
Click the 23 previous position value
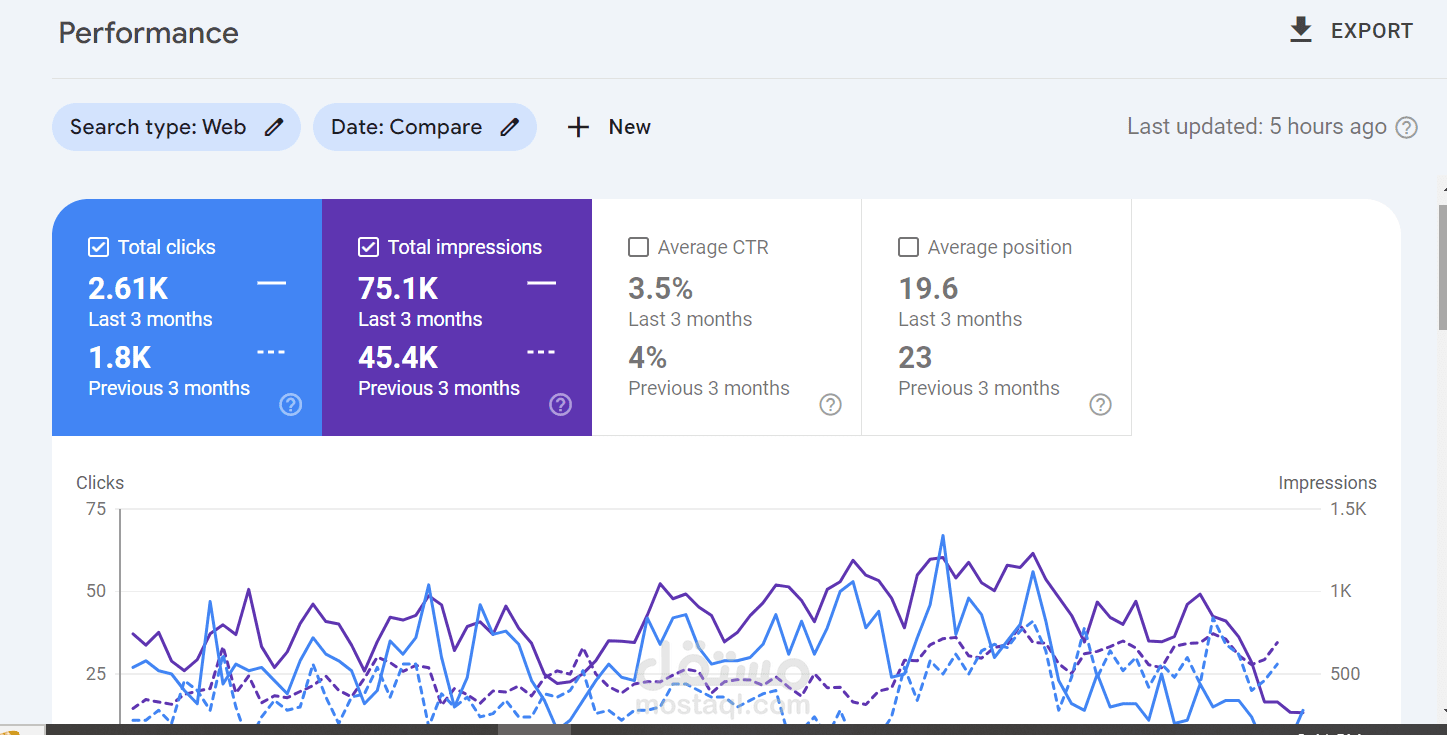click(915, 358)
